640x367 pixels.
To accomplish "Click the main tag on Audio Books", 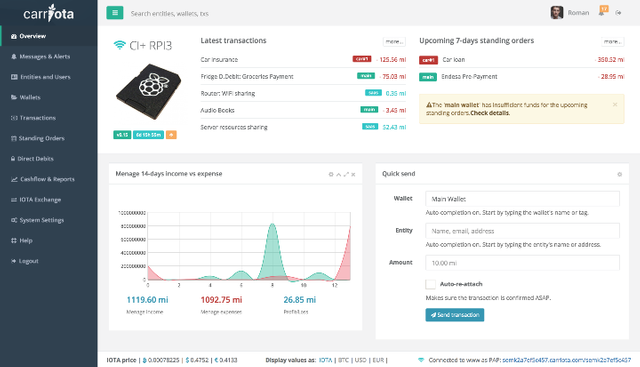I will click(369, 109).
